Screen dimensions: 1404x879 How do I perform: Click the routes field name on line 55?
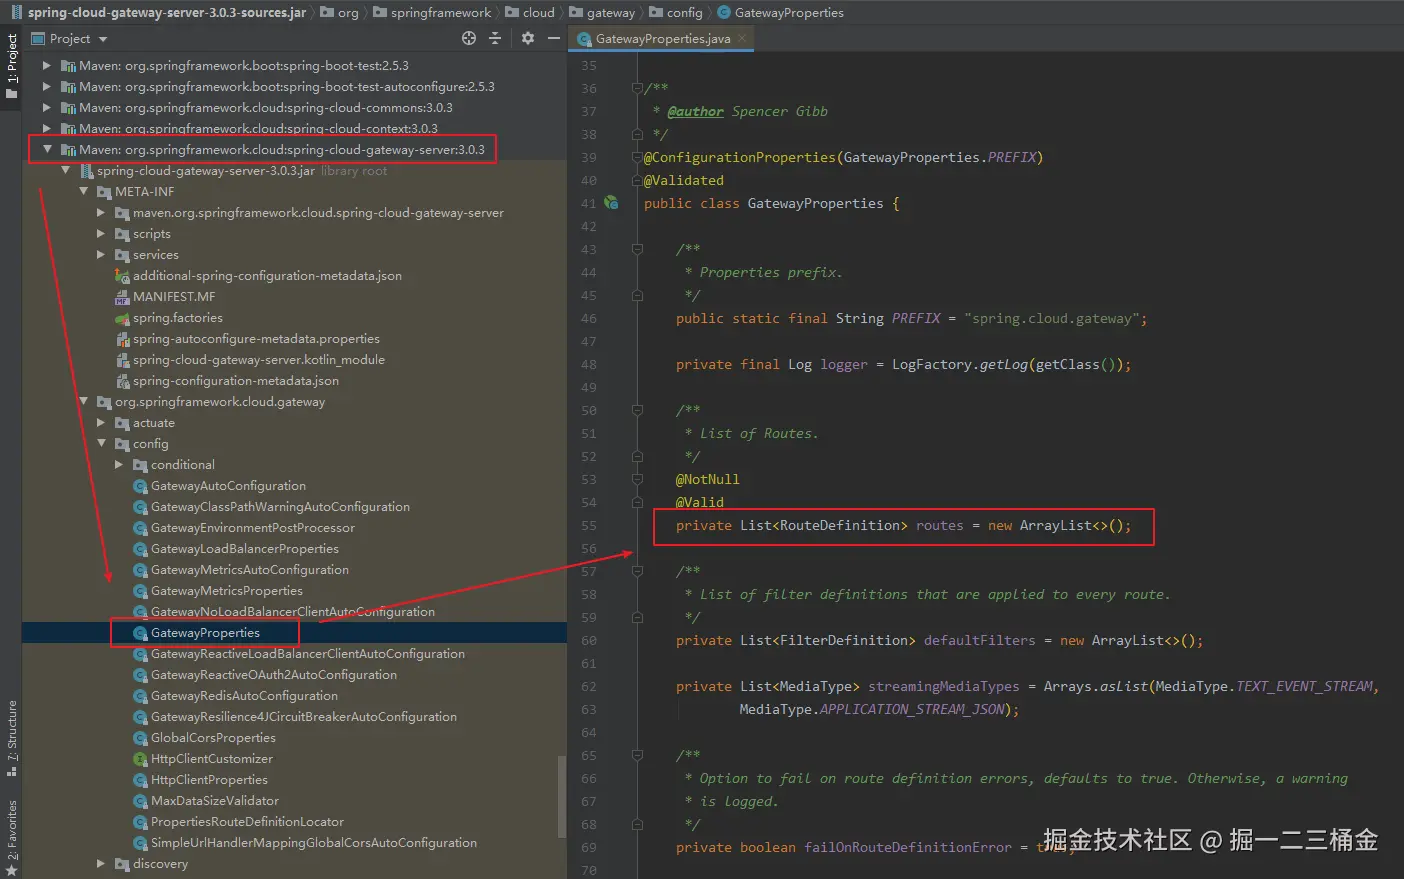pos(940,526)
